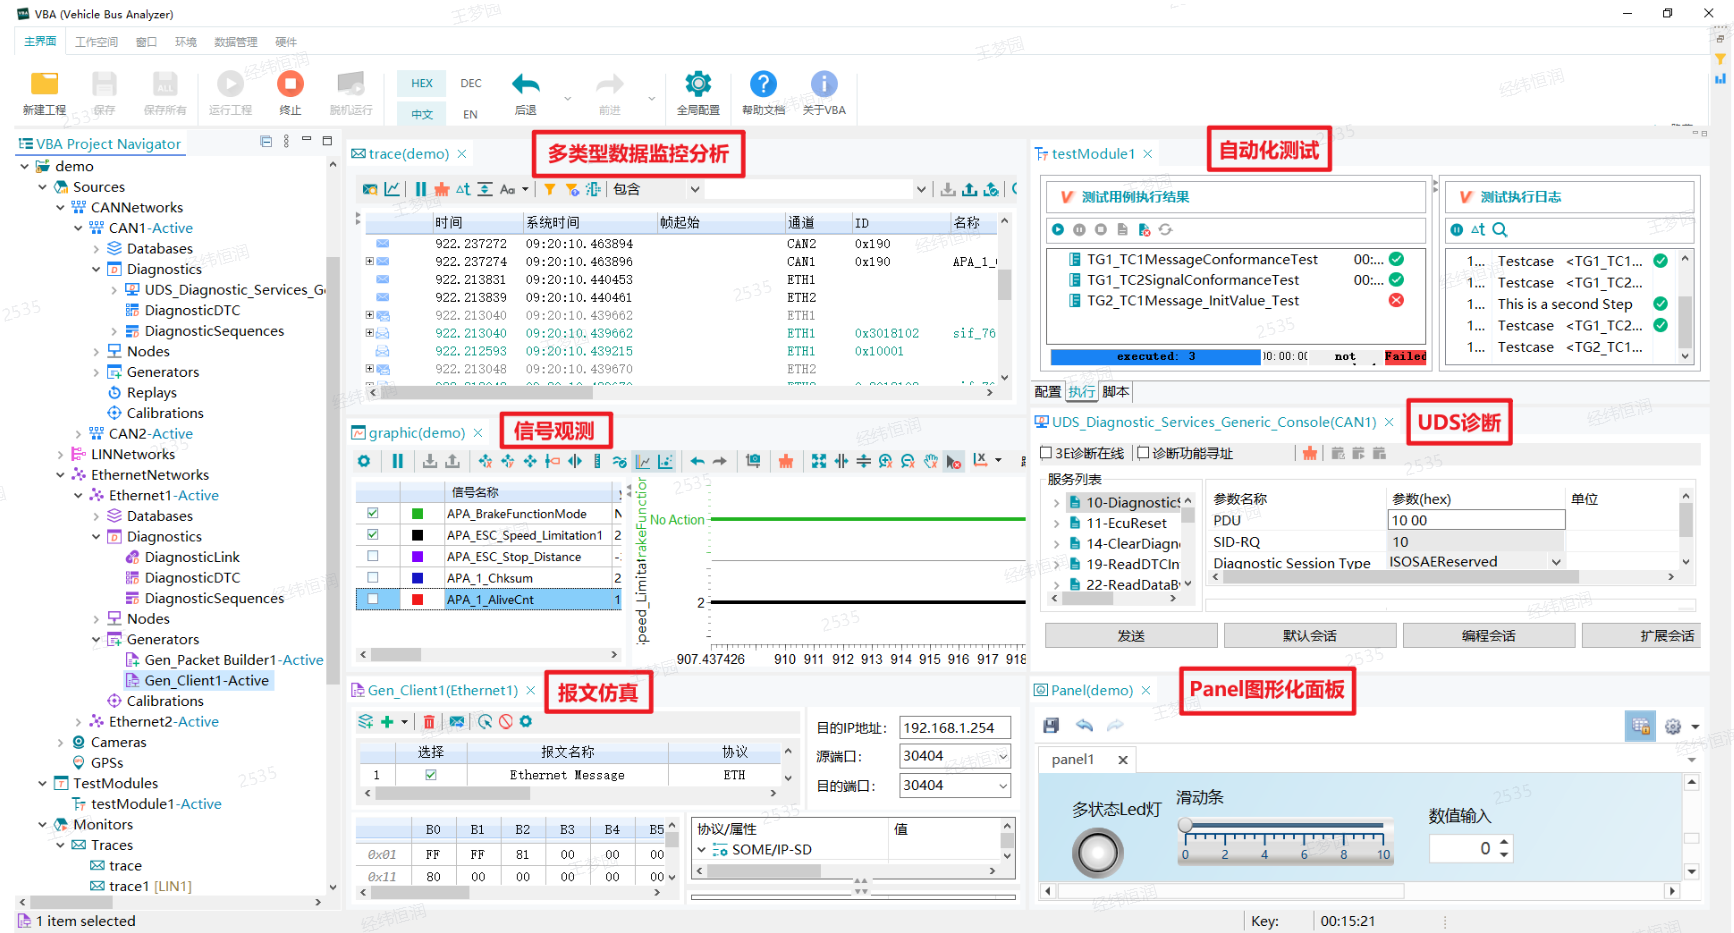
Task: Search the test execution log
Action: 1500,230
